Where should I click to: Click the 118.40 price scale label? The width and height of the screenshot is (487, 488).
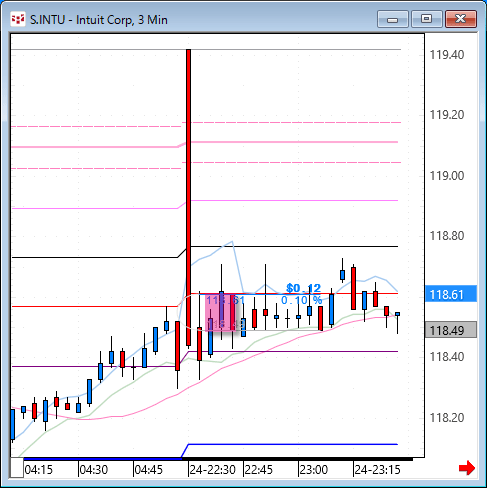tap(447, 357)
